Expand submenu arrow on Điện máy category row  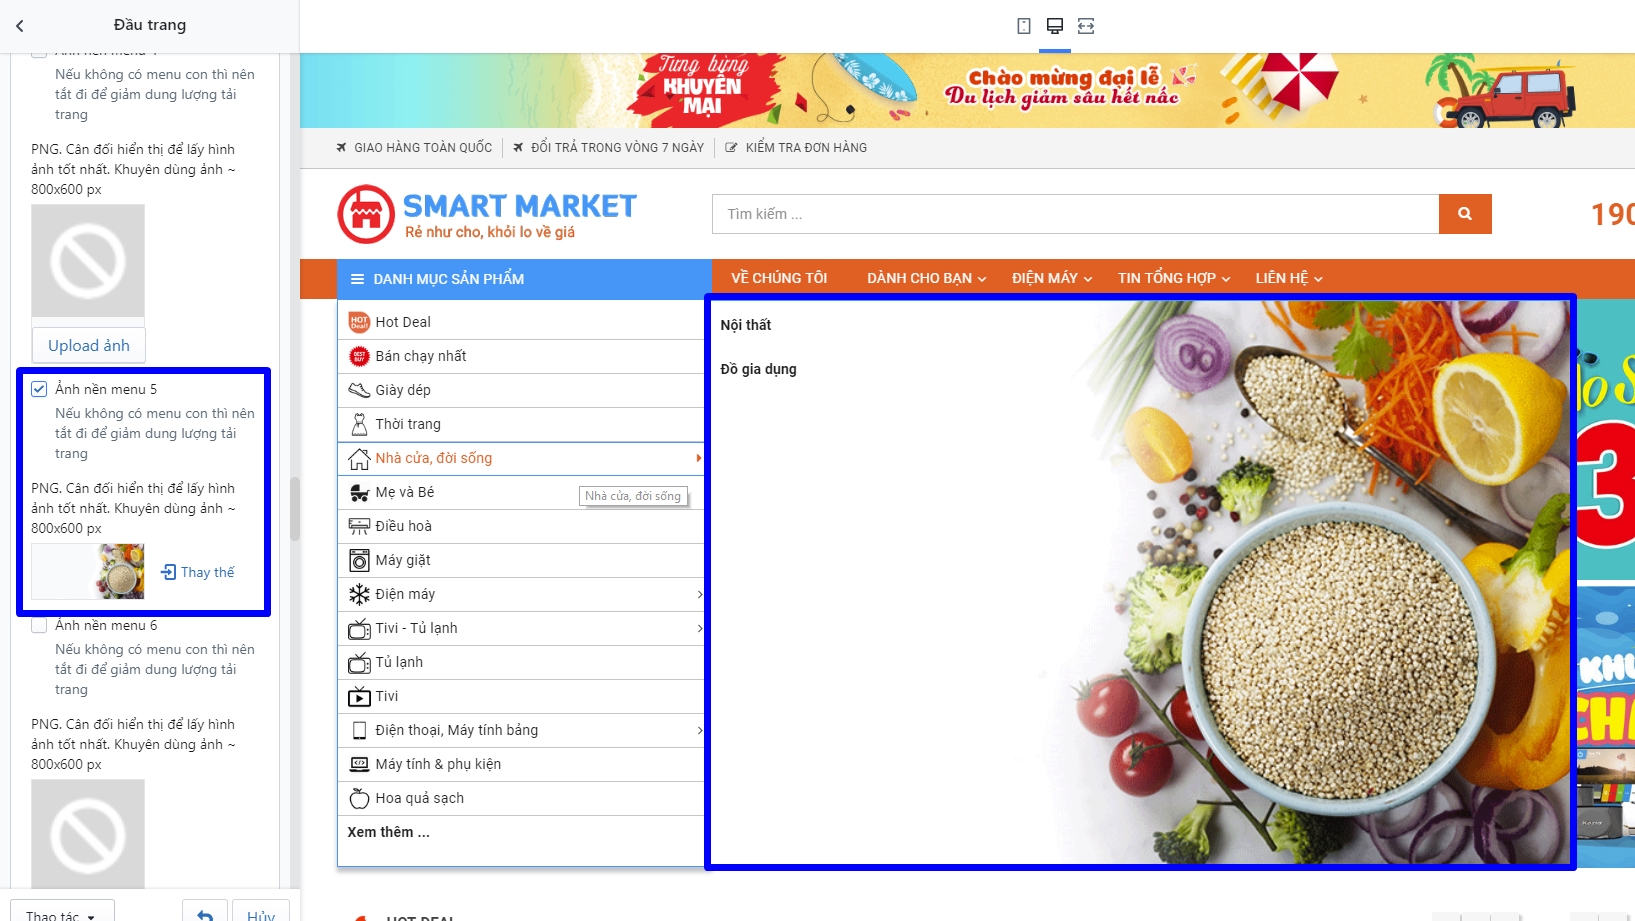point(699,594)
